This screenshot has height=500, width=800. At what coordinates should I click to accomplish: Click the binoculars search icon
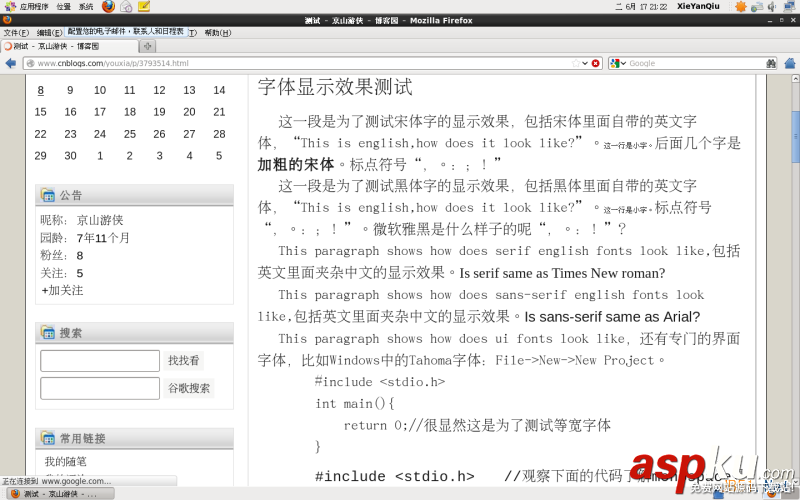[x=771, y=63]
